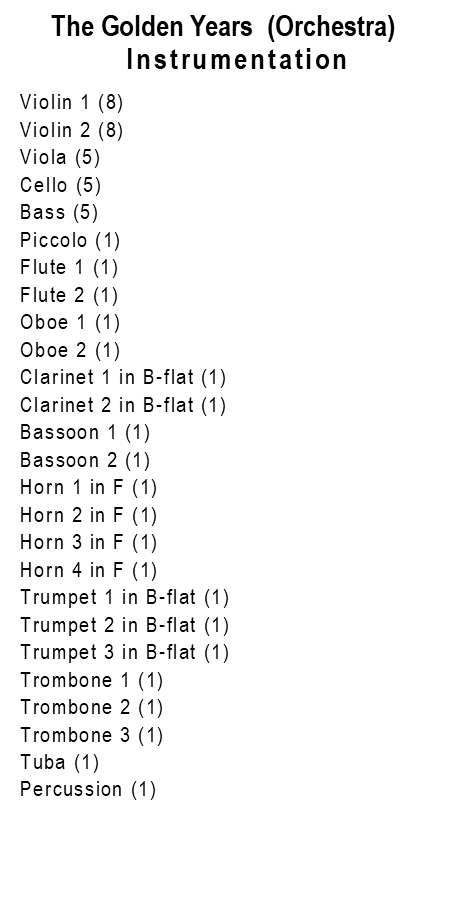Screen dimensions: 450x900
Task: Click the Viola (5) line
Action: 60,157
